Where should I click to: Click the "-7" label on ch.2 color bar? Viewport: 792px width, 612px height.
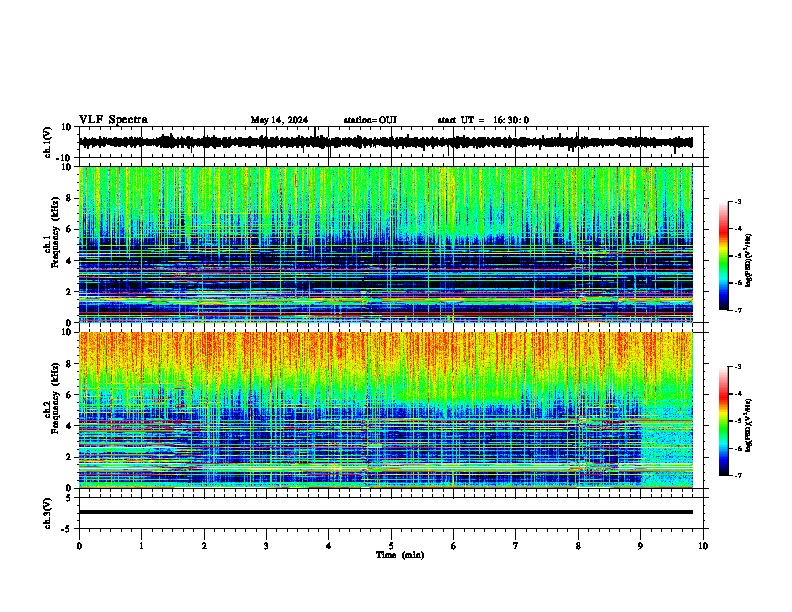(737, 476)
